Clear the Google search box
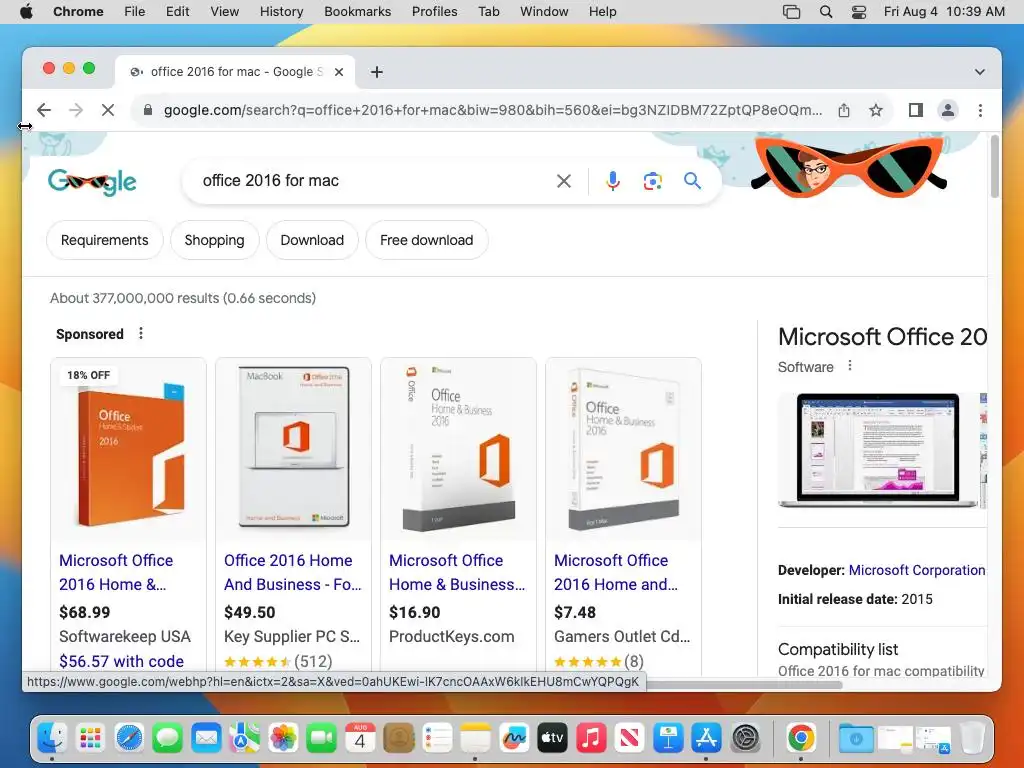The image size is (1024, 768). tap(564, 181)
